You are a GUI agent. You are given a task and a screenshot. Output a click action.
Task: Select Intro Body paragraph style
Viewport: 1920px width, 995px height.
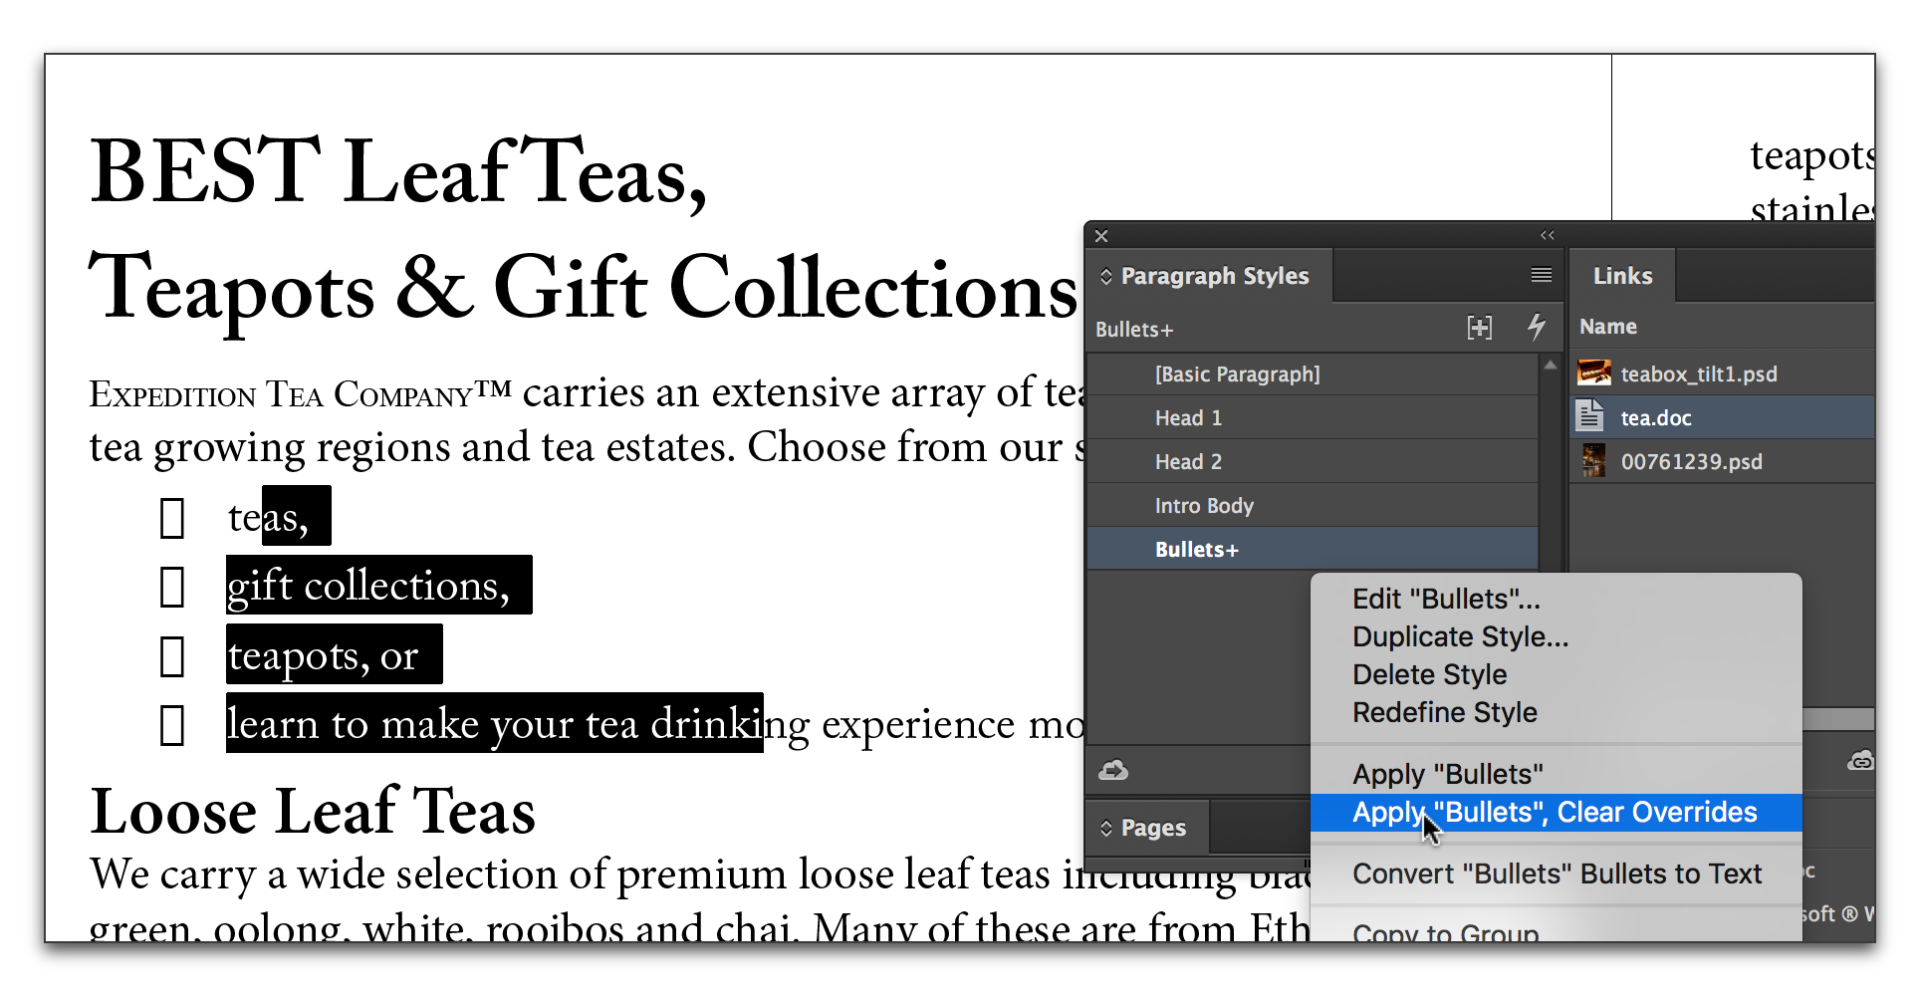click(x=1312, y=506)
